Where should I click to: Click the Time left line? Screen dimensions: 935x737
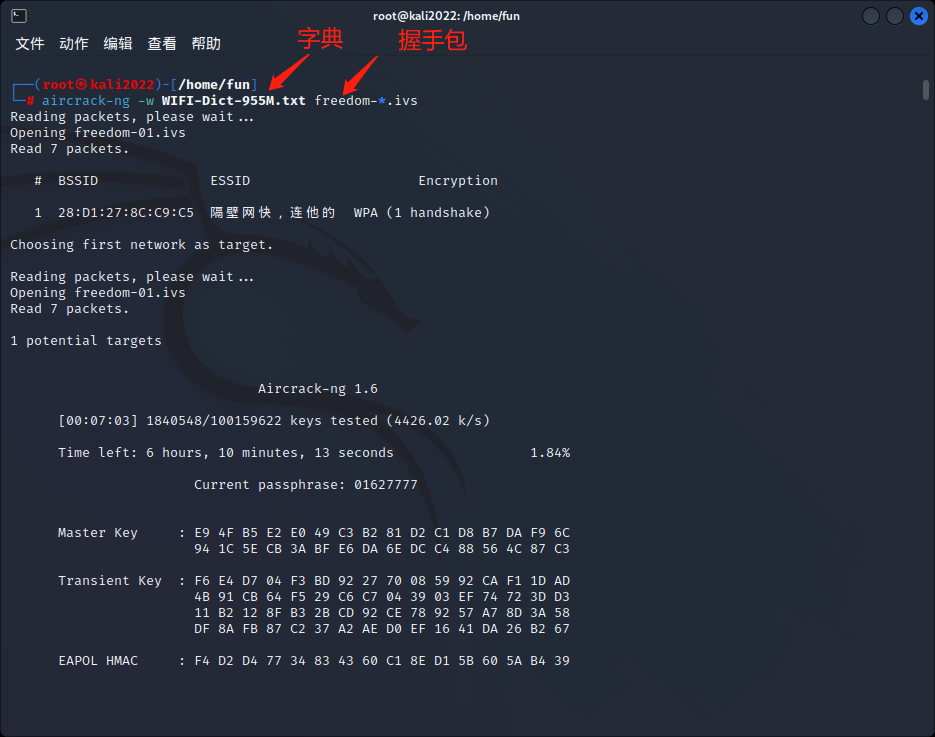(226, 453)
